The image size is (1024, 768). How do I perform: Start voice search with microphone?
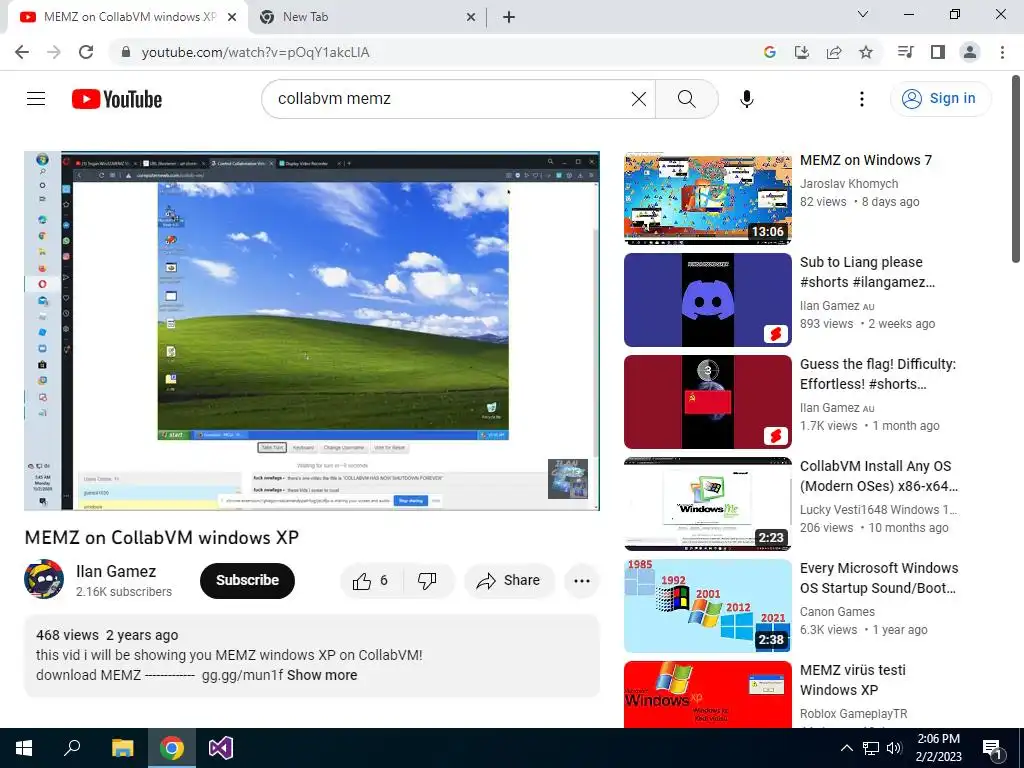click(x=746, y=99)
